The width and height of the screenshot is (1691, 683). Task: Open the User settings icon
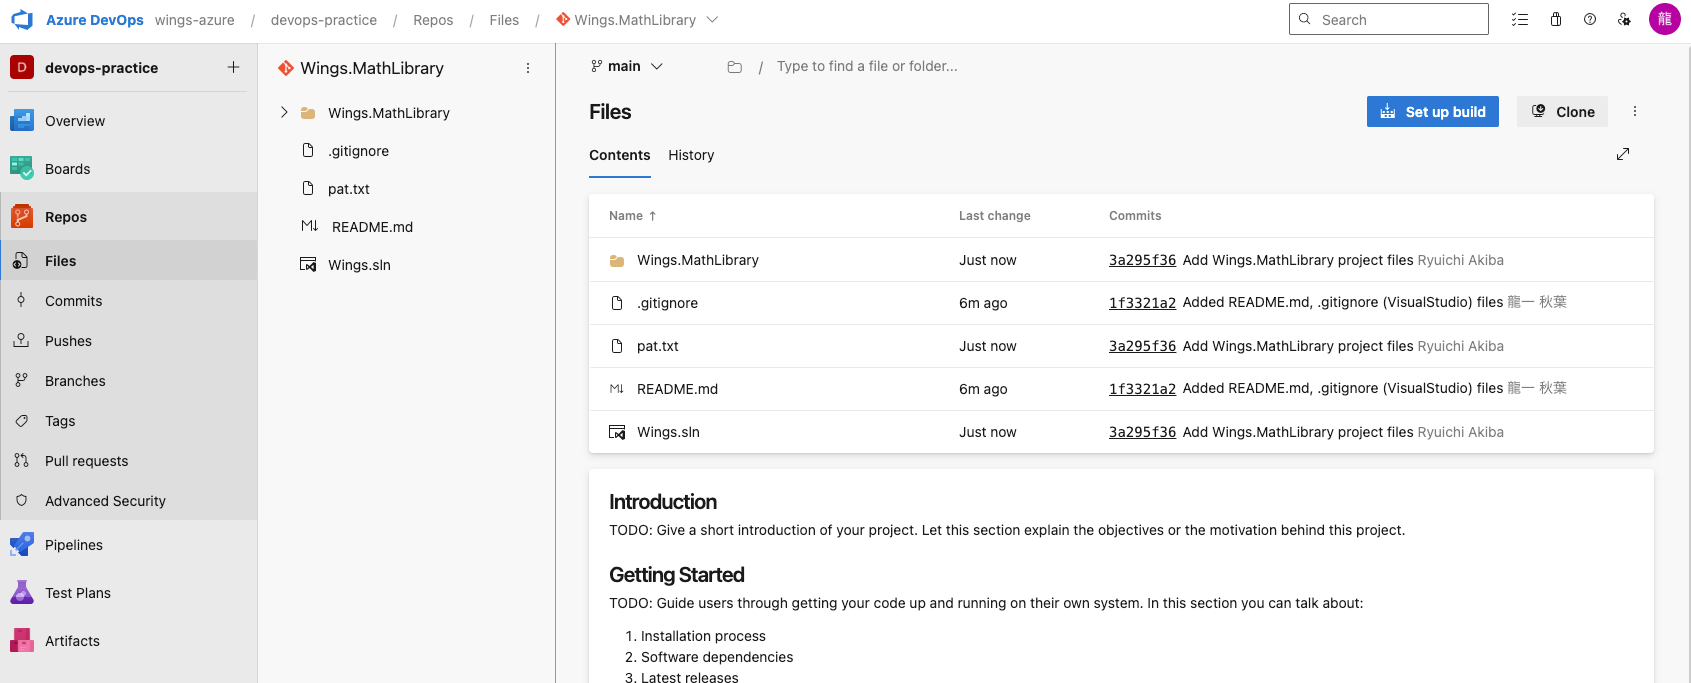[1625, 20]
